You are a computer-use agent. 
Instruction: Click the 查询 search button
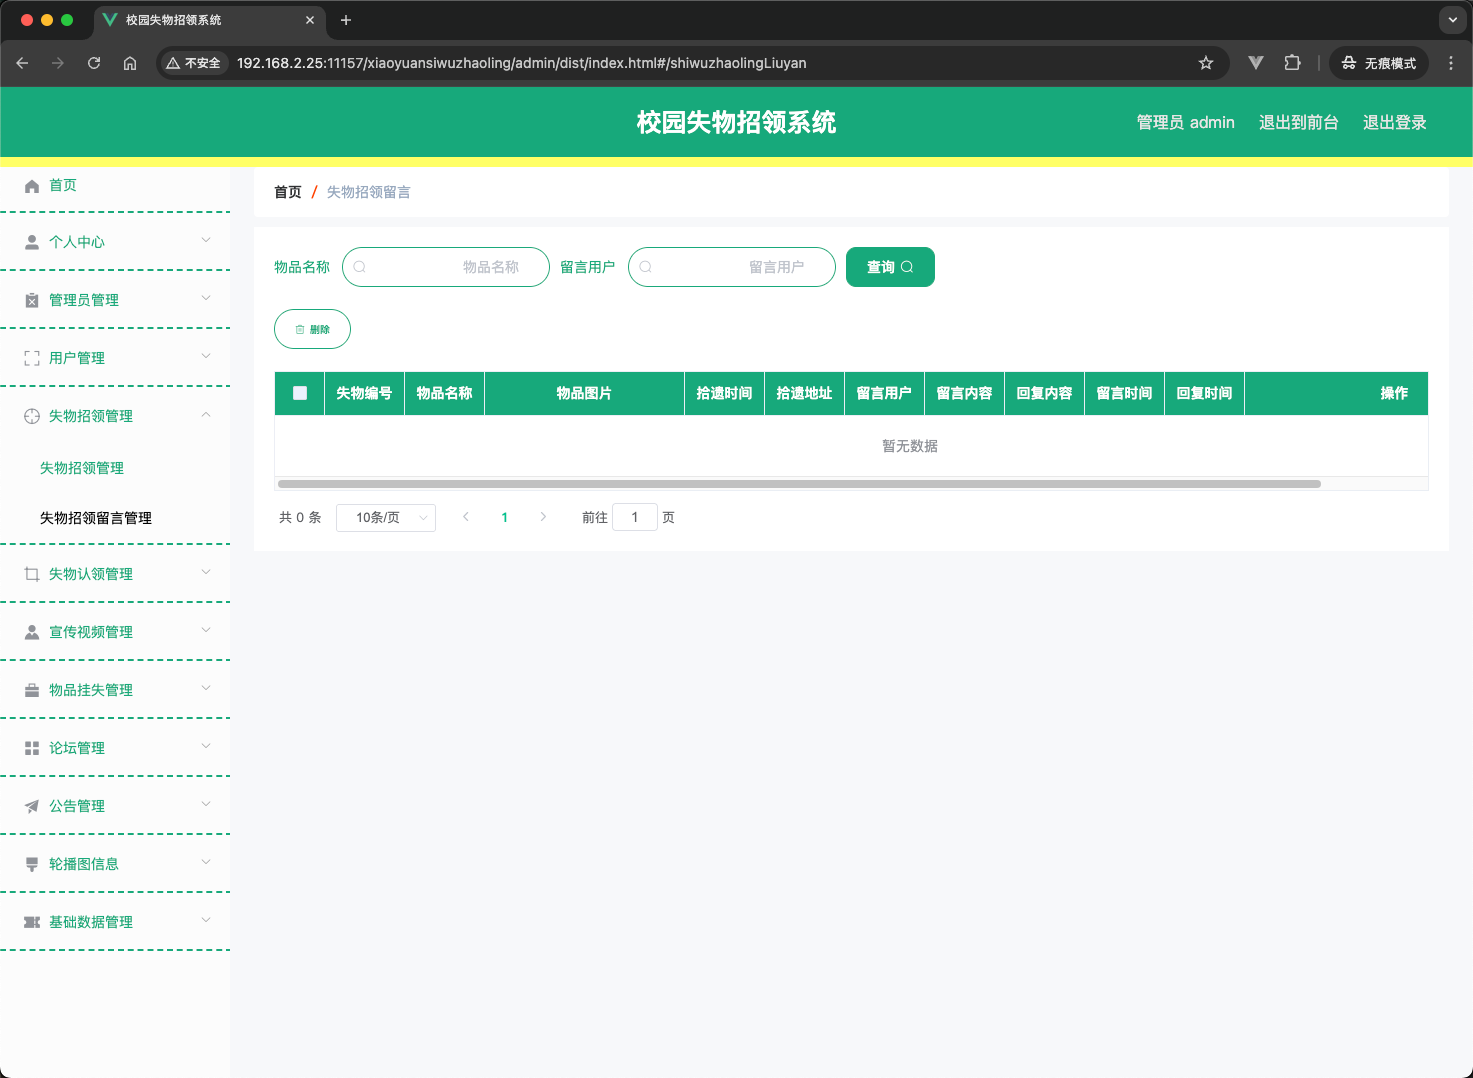890,267
